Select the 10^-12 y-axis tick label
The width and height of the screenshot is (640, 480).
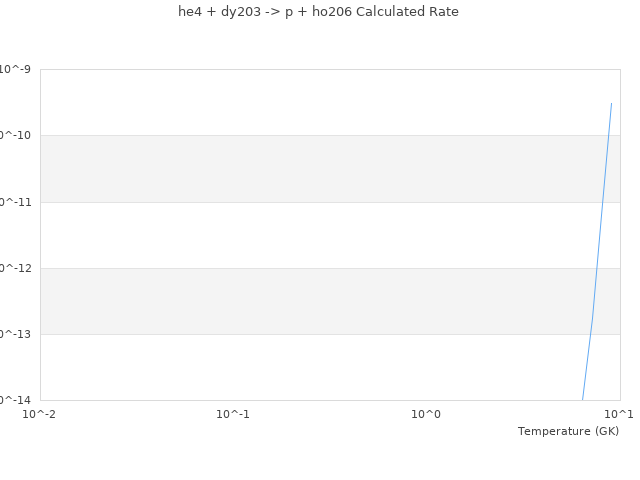16,268
